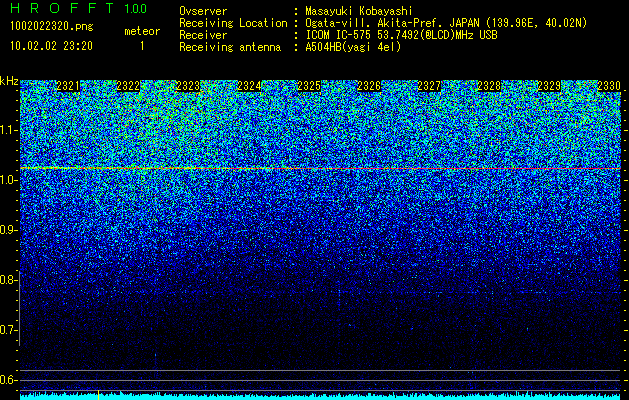629x400 pixels.
Task: Click time marker 2325 on the spectrogram
Action: pos(309,86)
